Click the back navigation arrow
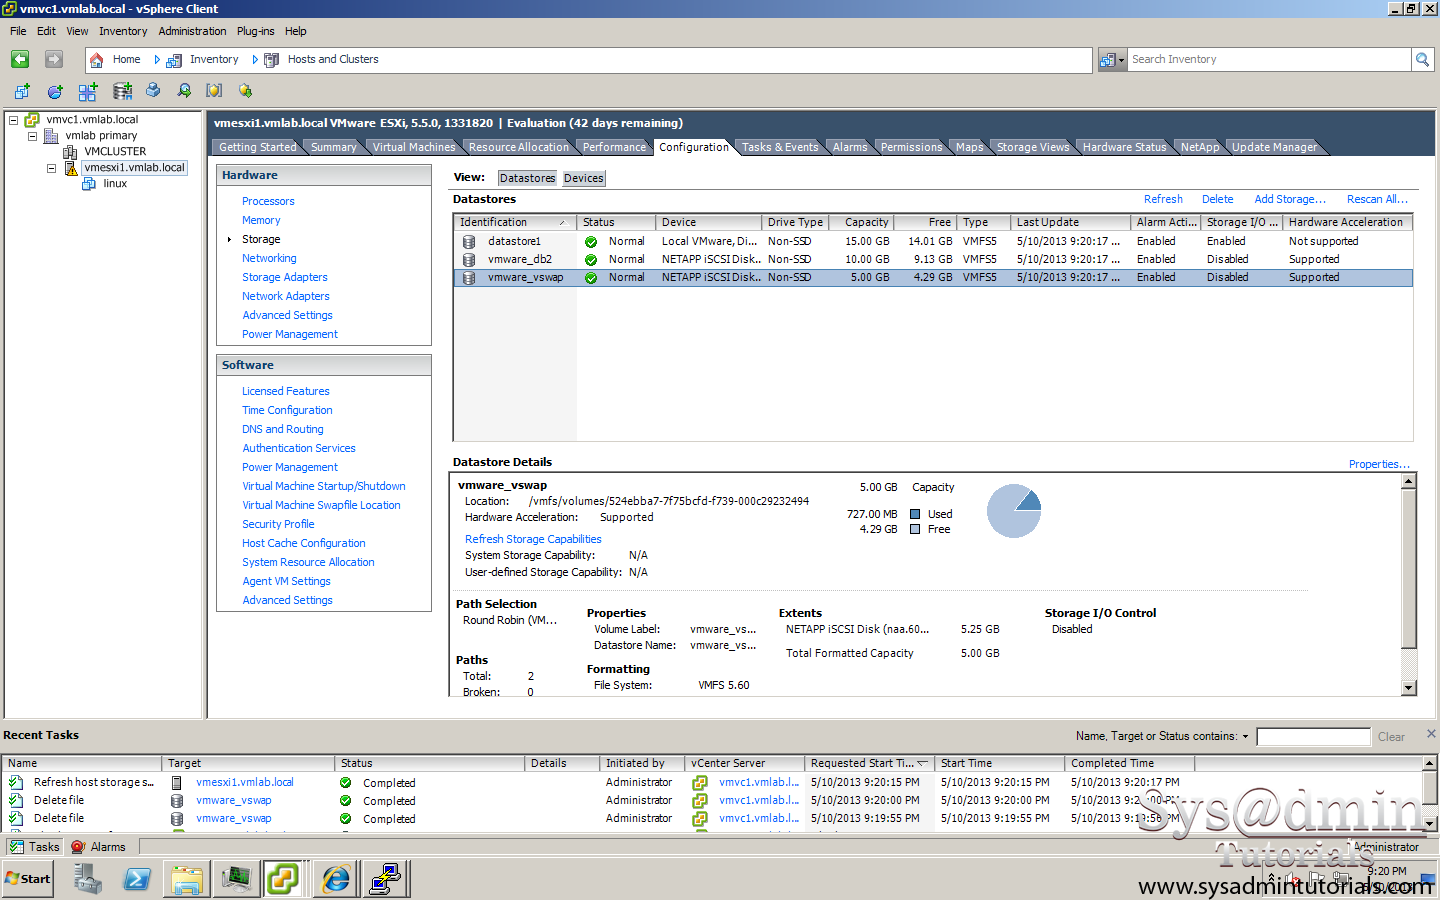The height and width of the screenshot is (900, 1440). pos(20,60)
